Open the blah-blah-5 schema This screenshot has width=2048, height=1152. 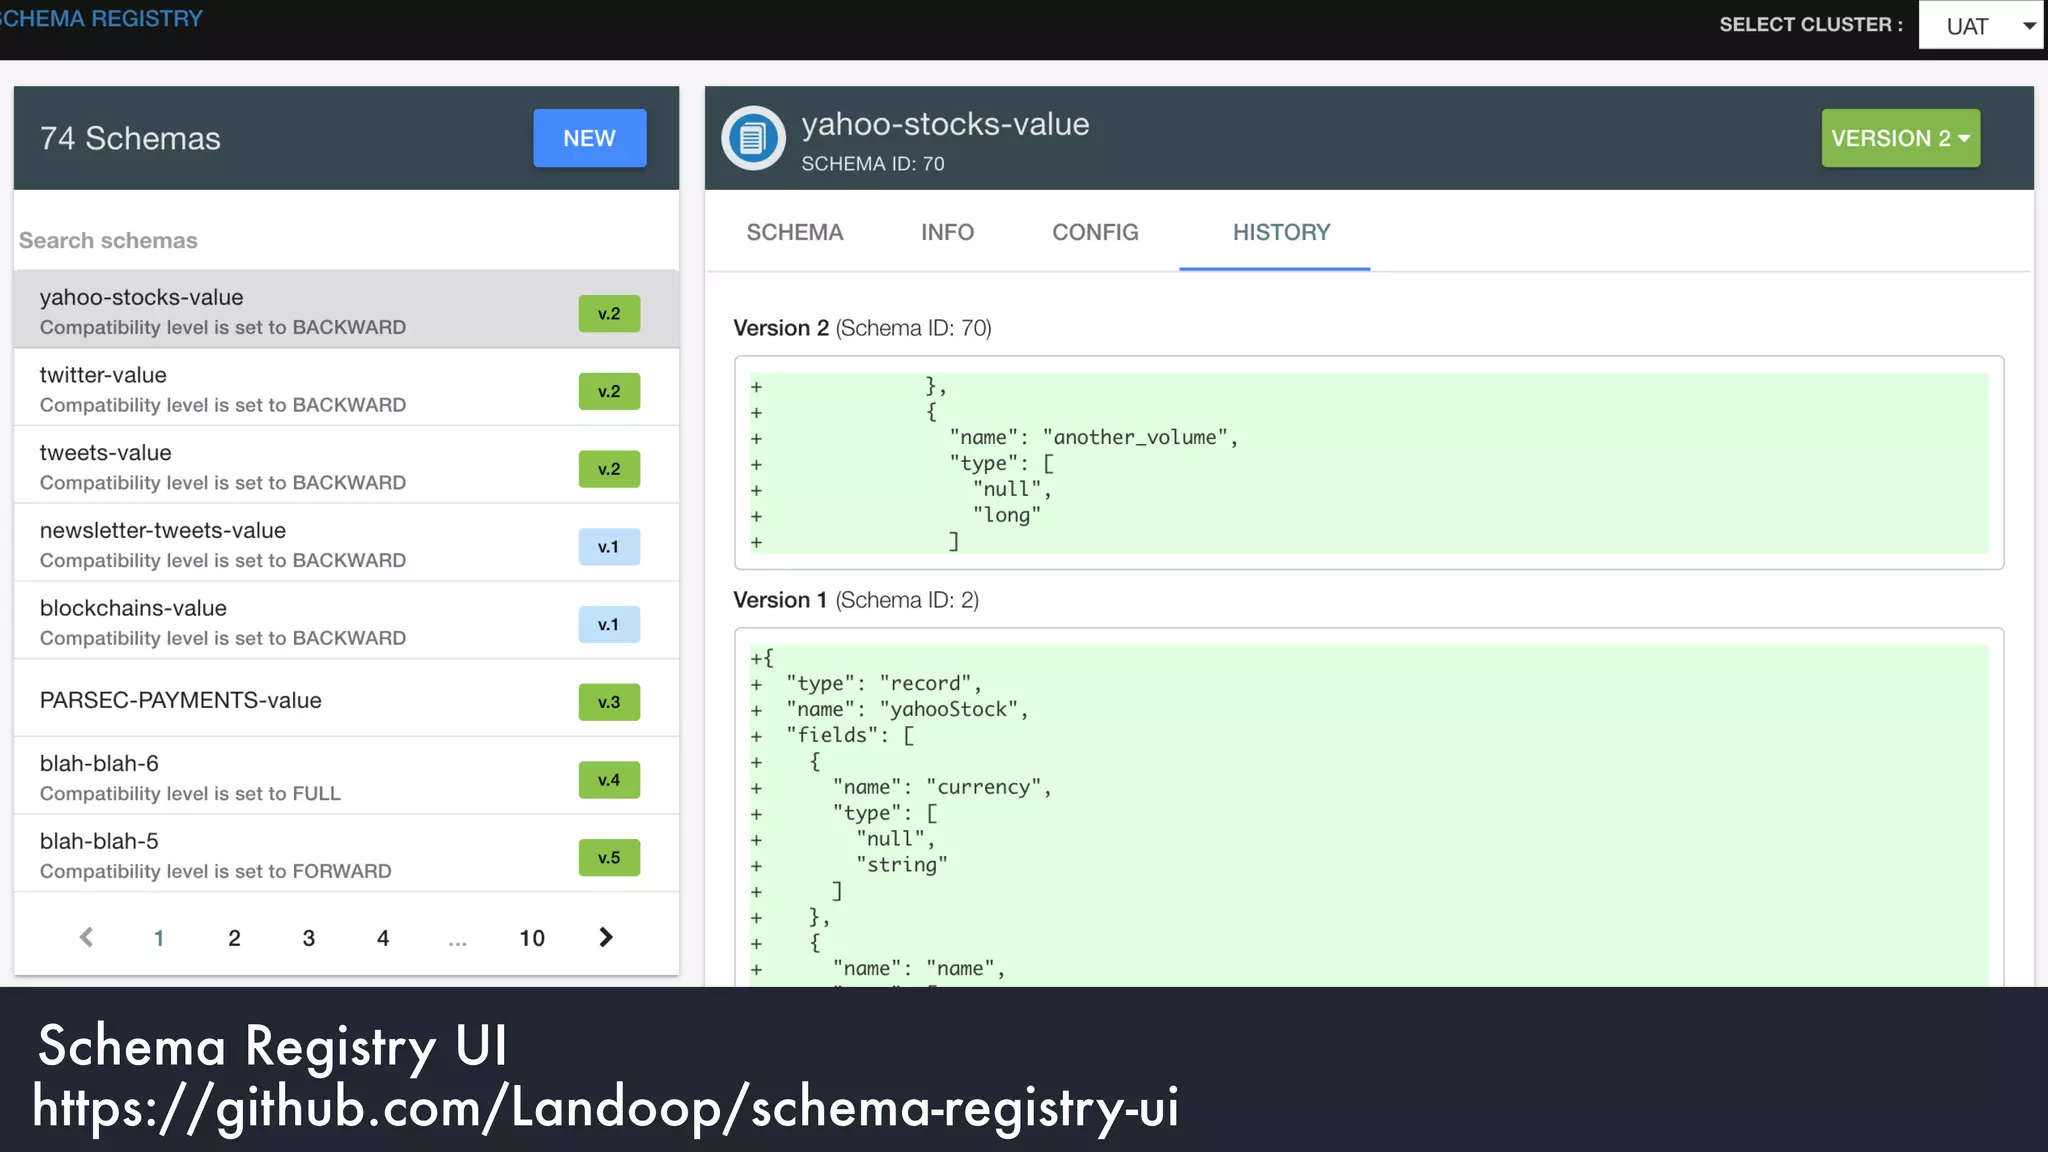pos(346,855)
